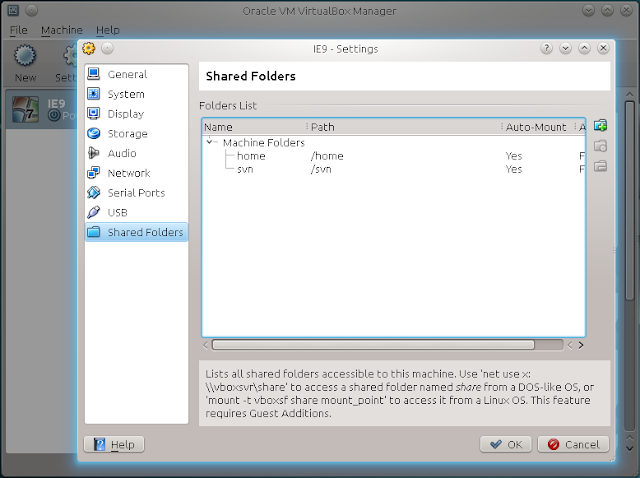The image size is (640, 478).
Task: Open the Serial Ports settings category
Action: click(x=136, y=193)
